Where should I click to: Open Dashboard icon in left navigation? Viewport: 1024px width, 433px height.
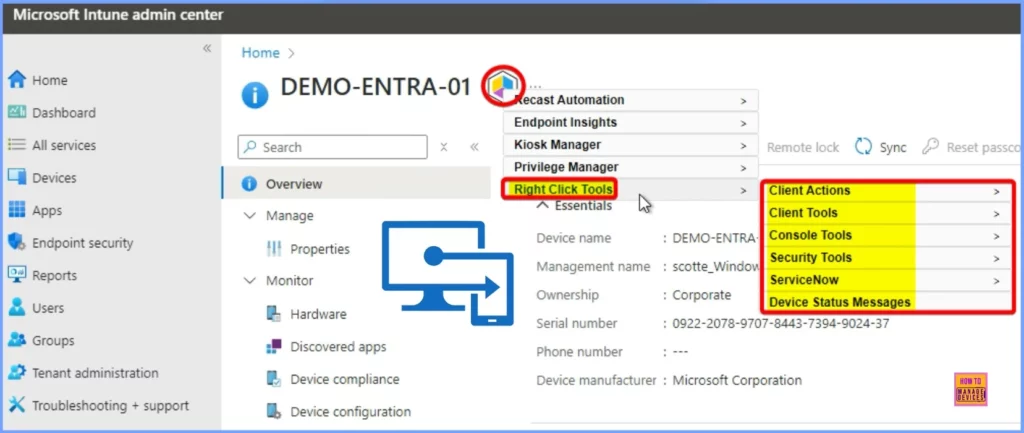(16, 113)
